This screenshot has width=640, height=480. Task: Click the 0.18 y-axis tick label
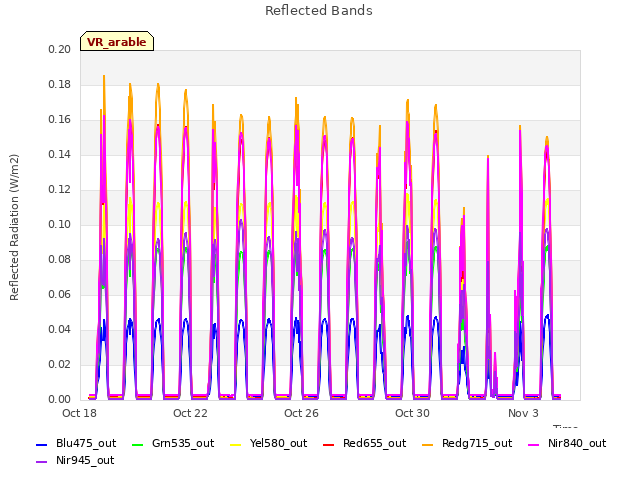[x=60, y=84]
